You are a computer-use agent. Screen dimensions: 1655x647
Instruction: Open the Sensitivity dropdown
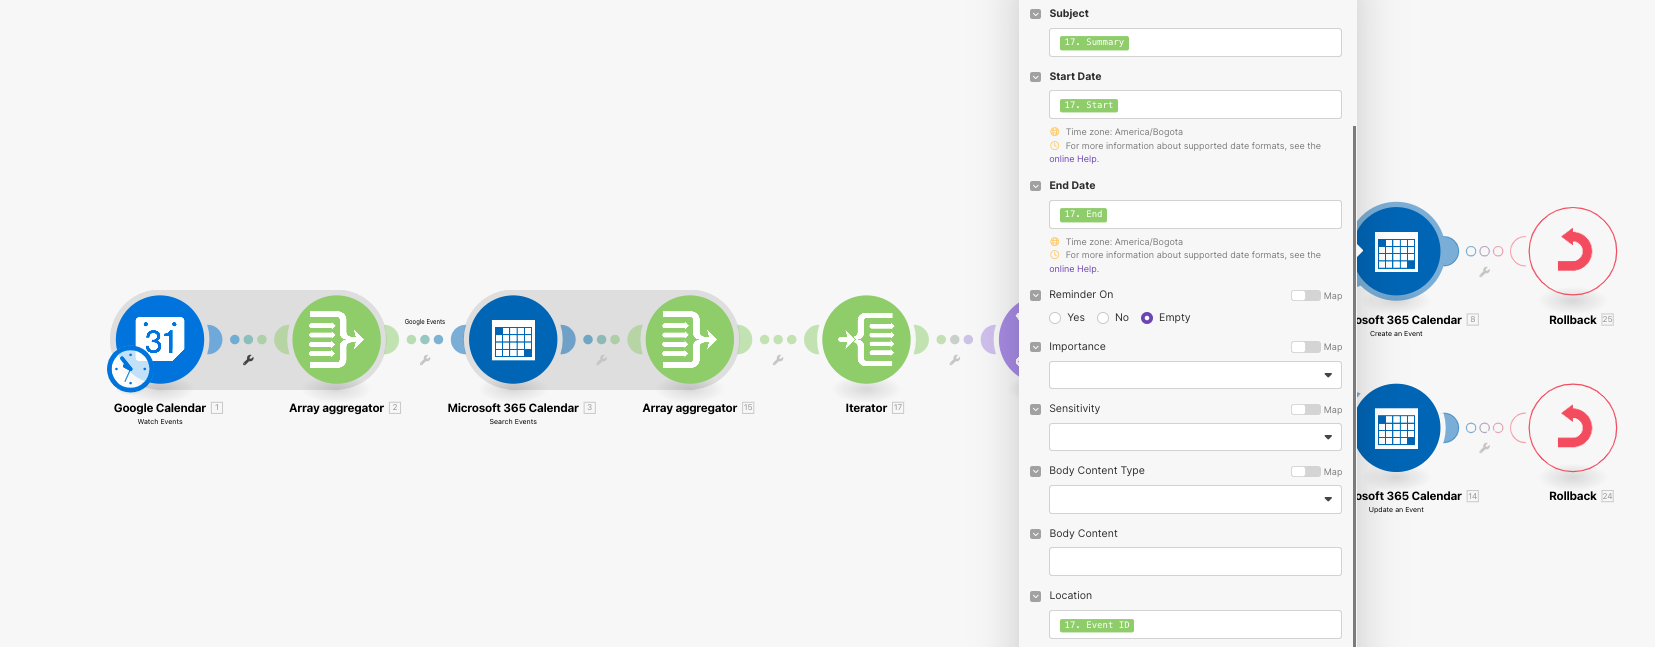[1195, 437]
